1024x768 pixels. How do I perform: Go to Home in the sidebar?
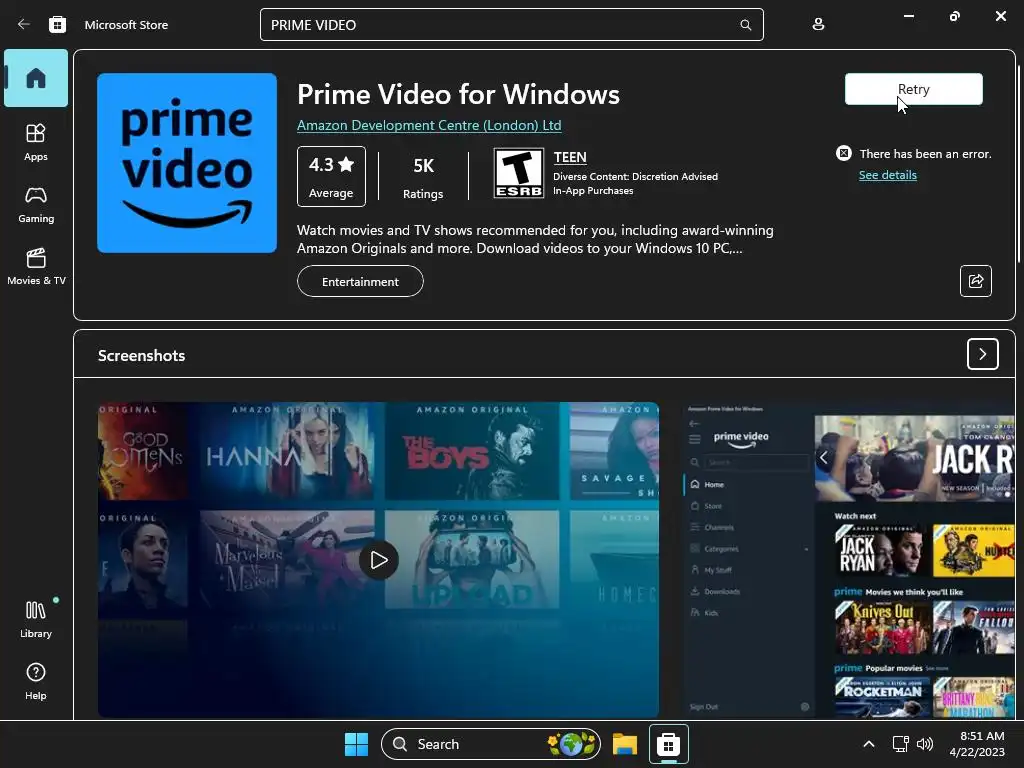pos(36,78)
